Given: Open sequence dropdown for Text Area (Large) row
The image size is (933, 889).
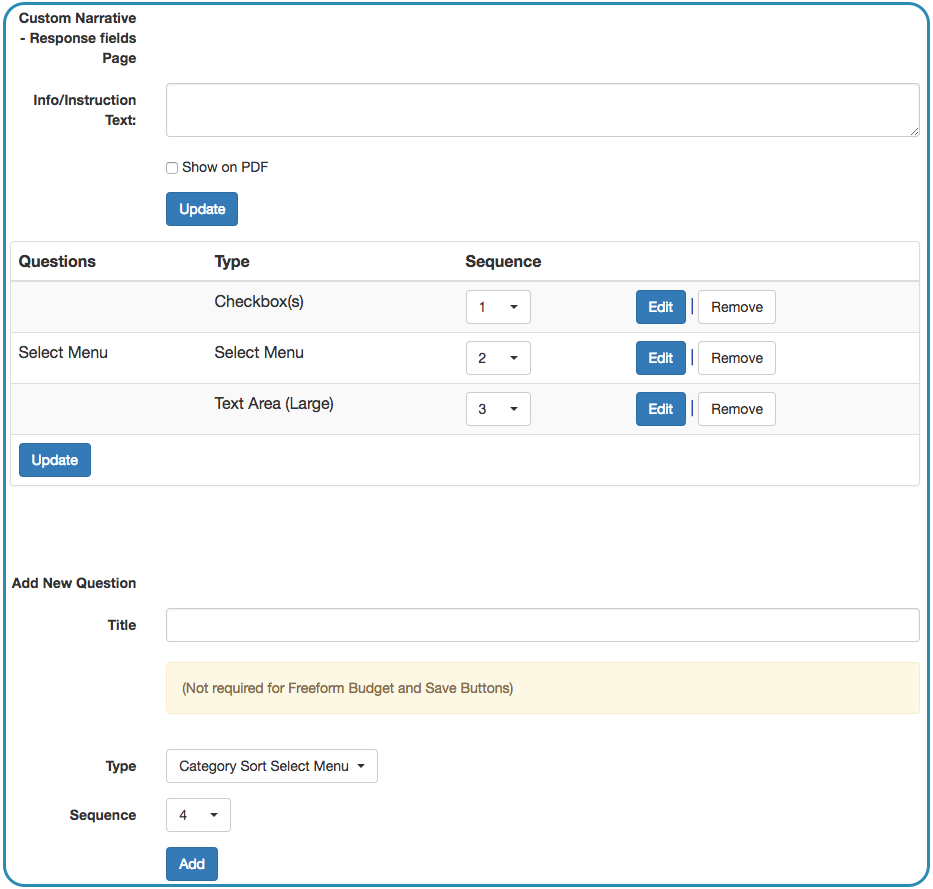Looking at the screenshot, I should point(498,409).
